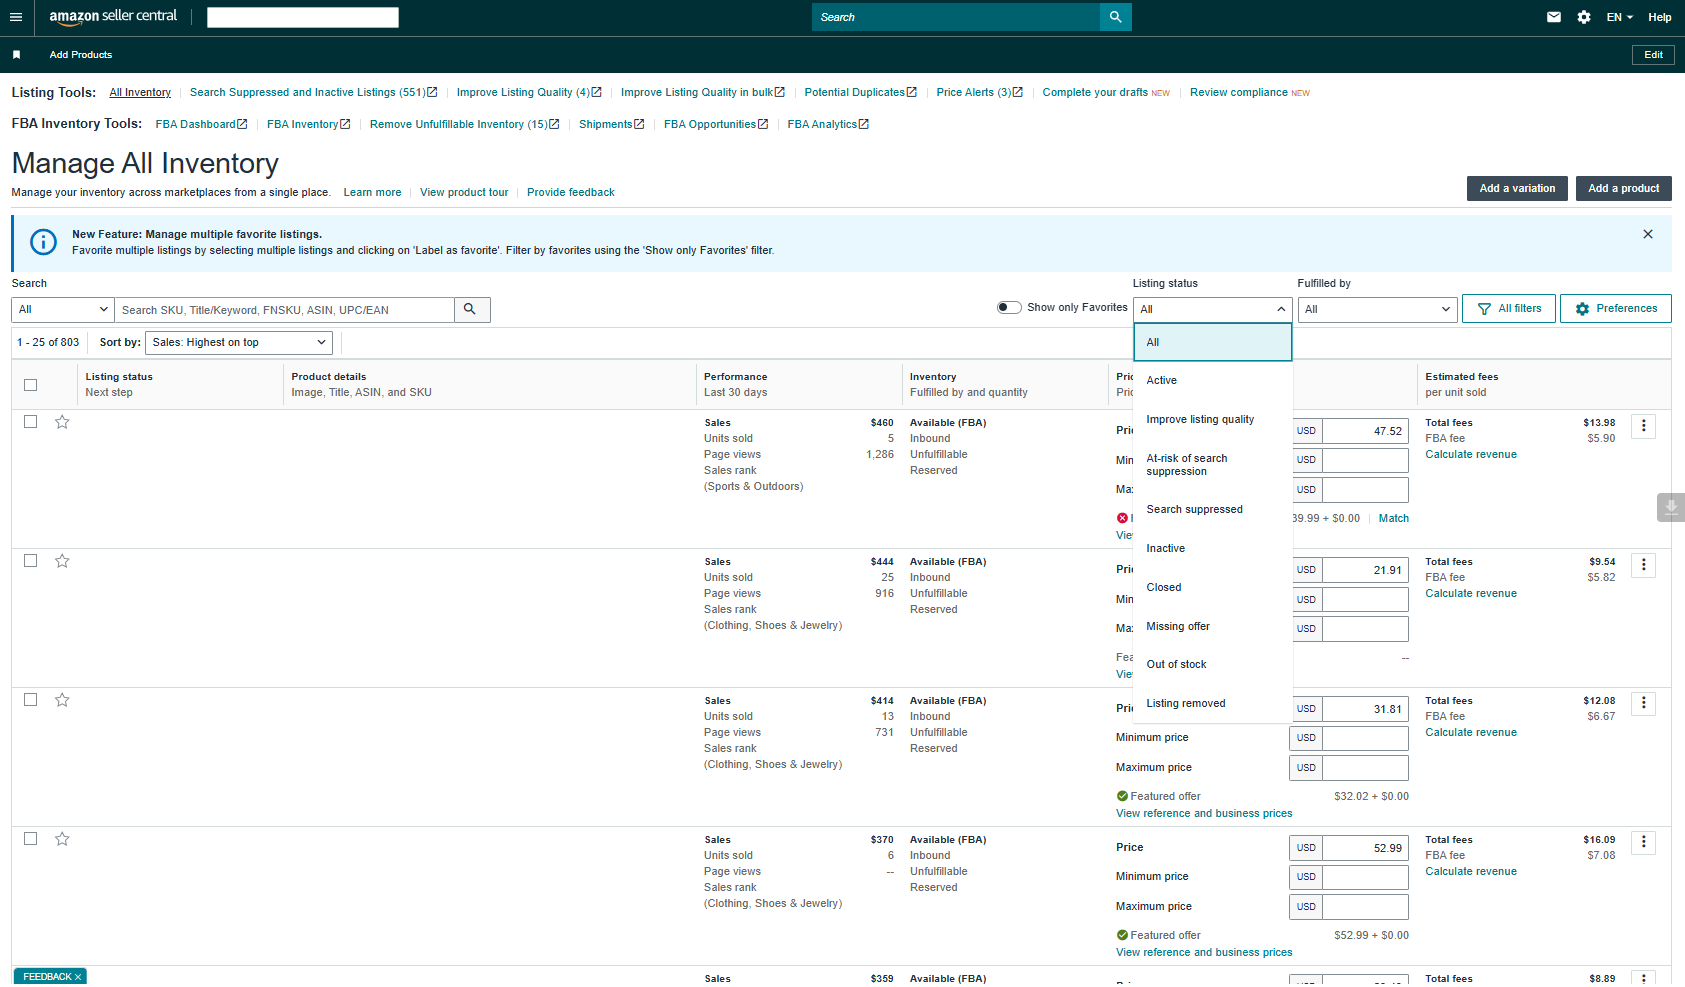1685x987 pixels.
Task: Close the FEEDBACK tab
Action: point(78,977)
